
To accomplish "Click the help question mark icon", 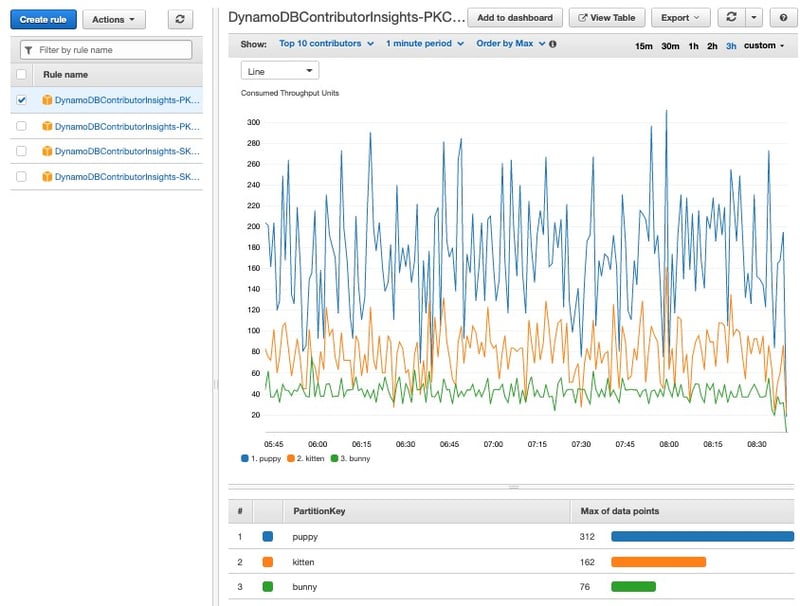I will [782, 18].
